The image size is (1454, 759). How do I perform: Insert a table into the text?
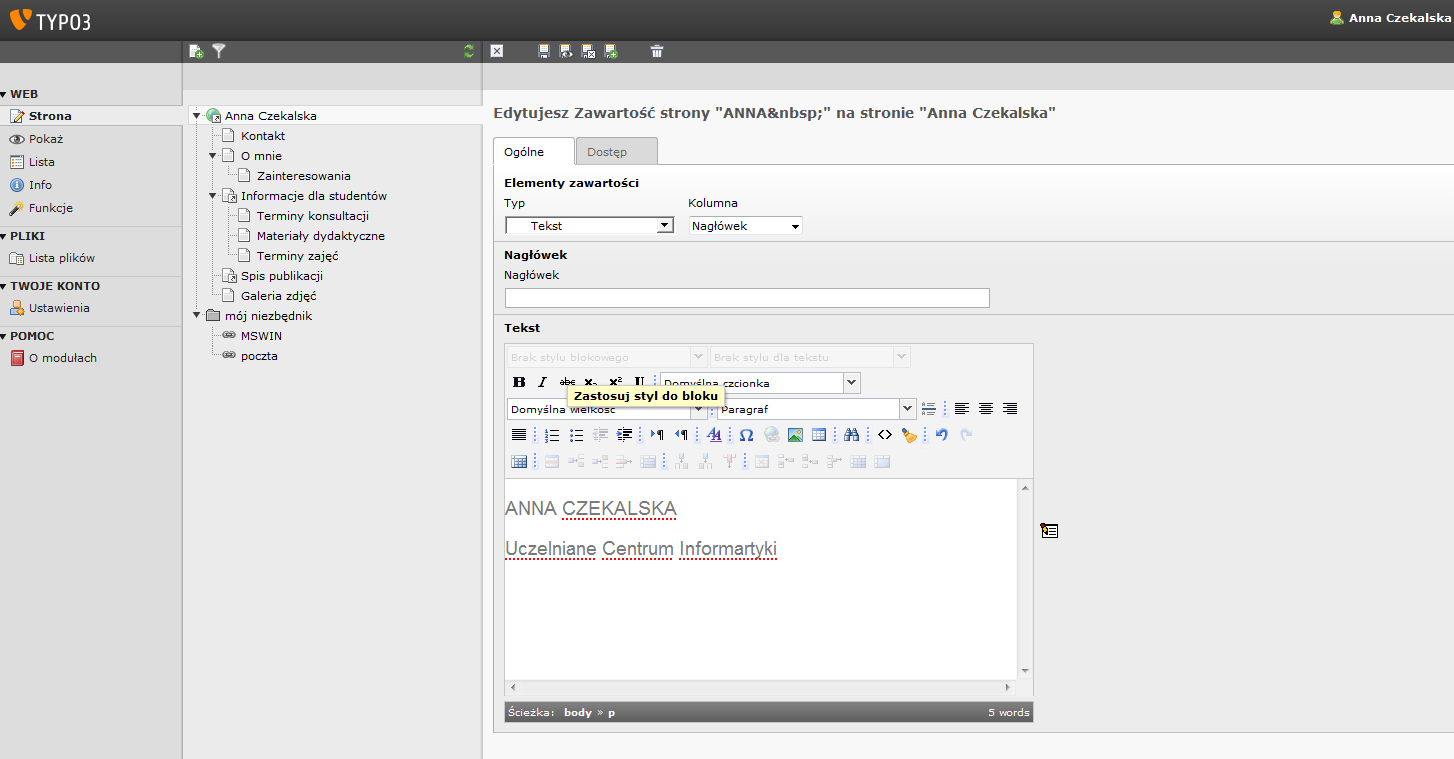(819, 434)
